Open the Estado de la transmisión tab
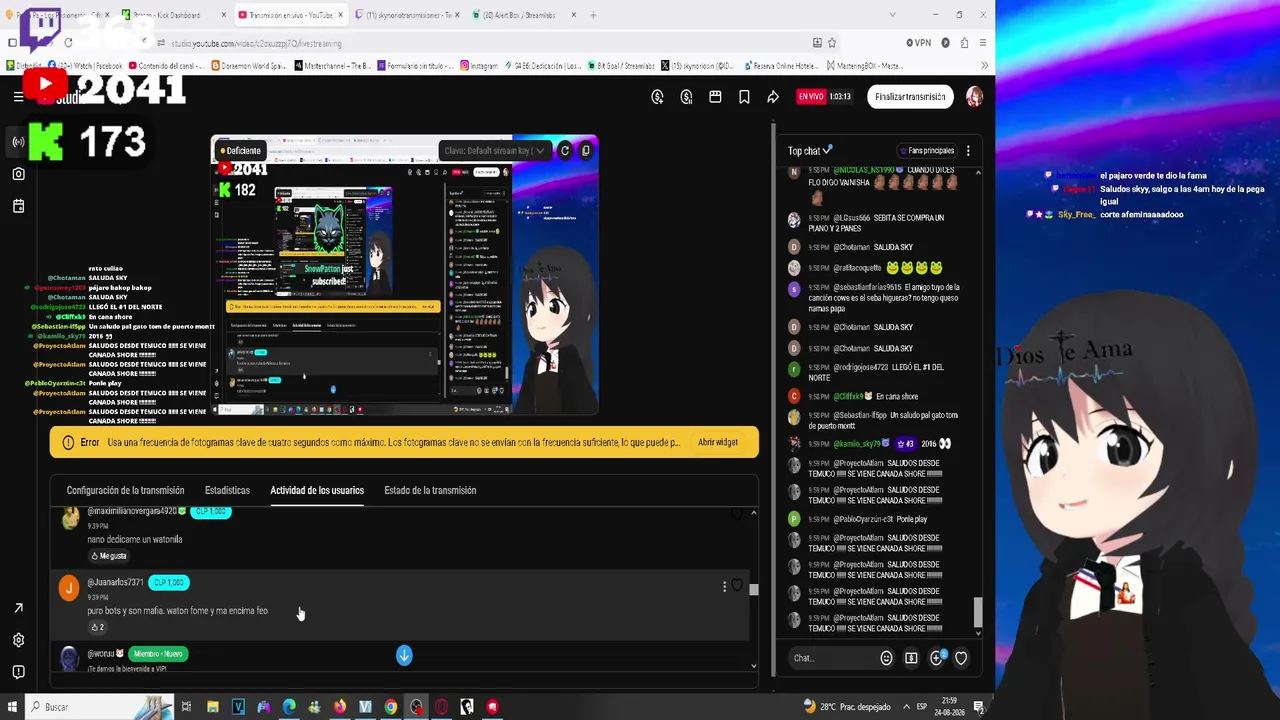This screenshot has height=720, width=1280. pyautogui.click(x=430, y=490)
